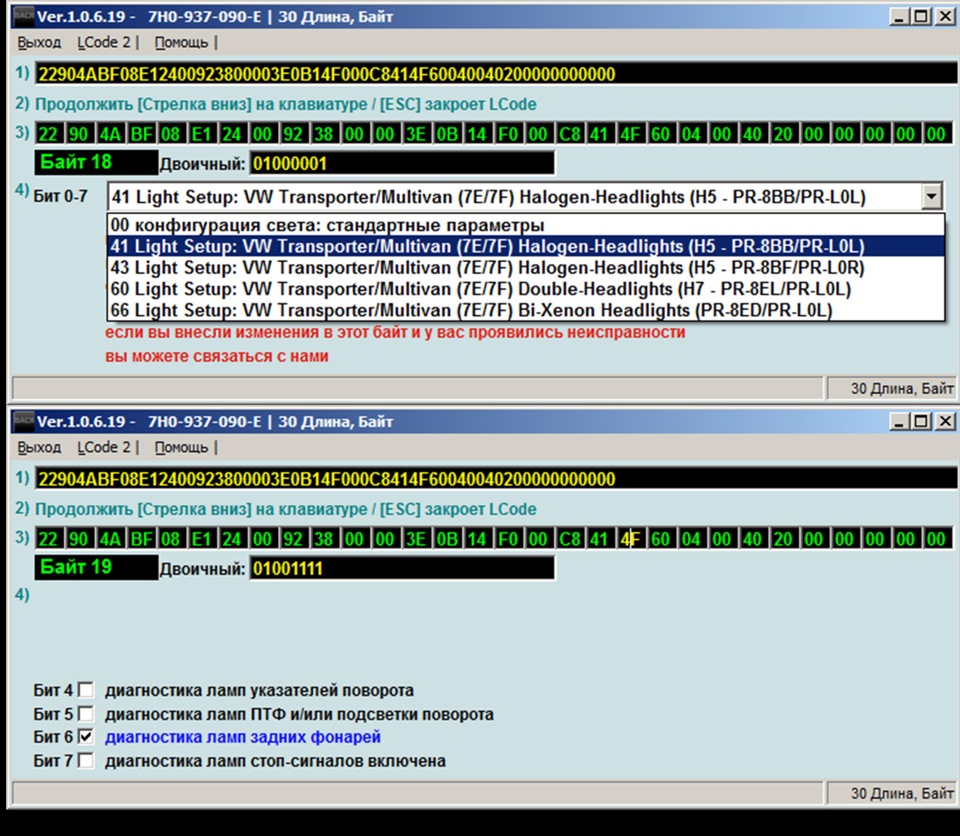Choose '43 Light Setup' PR-8BF/PR-L0R option

(x=525, y=268)
